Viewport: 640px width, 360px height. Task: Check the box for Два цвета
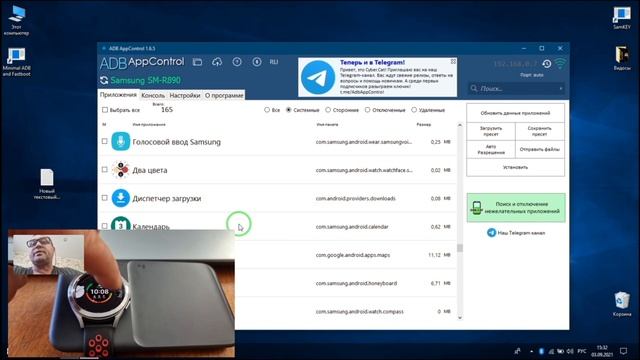click(104, 169)
